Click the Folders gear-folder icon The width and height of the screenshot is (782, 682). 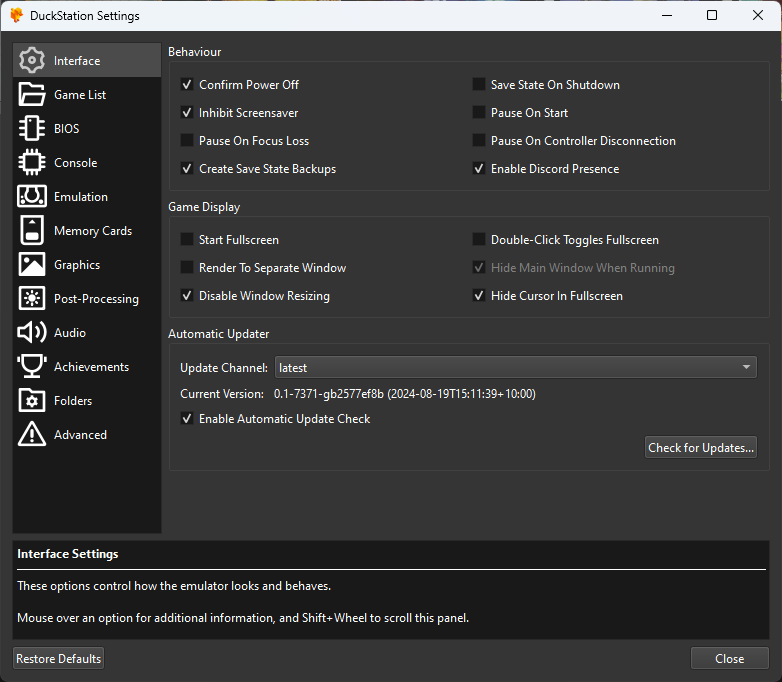pyautogui.click(x=32, y=400)
